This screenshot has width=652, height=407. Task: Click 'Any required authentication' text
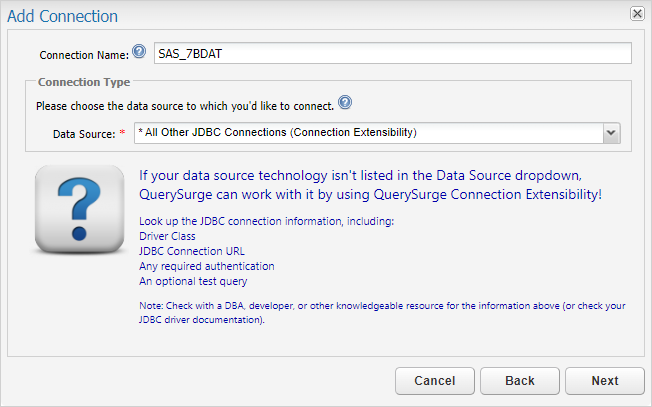coord(206,266)
